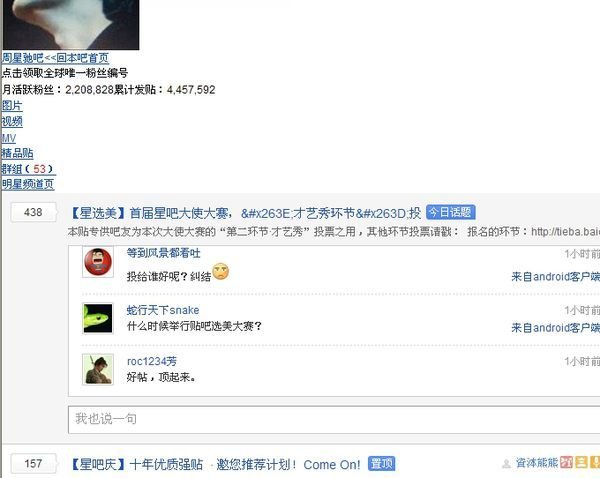Focus the 我也说一句 reply input box
The height and width of the screenshot is (478, 600).
(x=334, y=419)
